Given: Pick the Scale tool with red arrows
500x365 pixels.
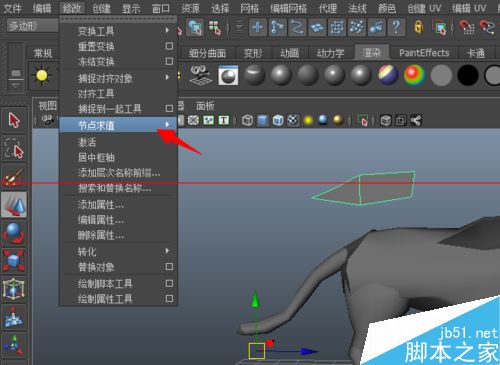Looking at the screenshot, I should [x=14, y=261].
